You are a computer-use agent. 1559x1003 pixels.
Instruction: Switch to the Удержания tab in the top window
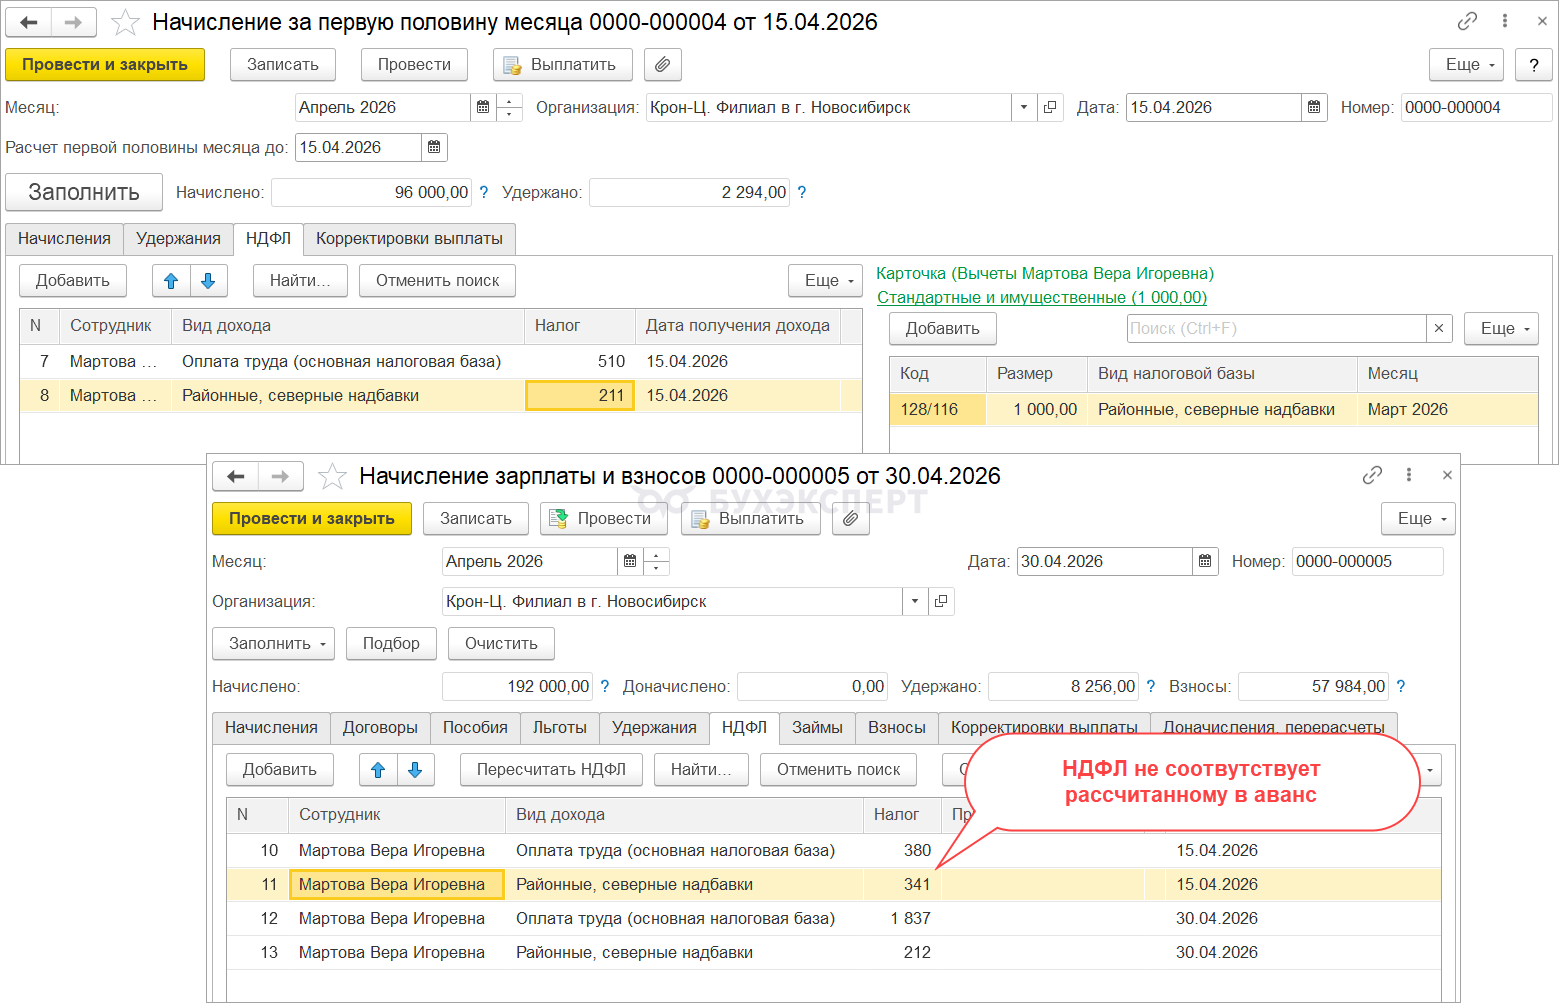(178, 238)
